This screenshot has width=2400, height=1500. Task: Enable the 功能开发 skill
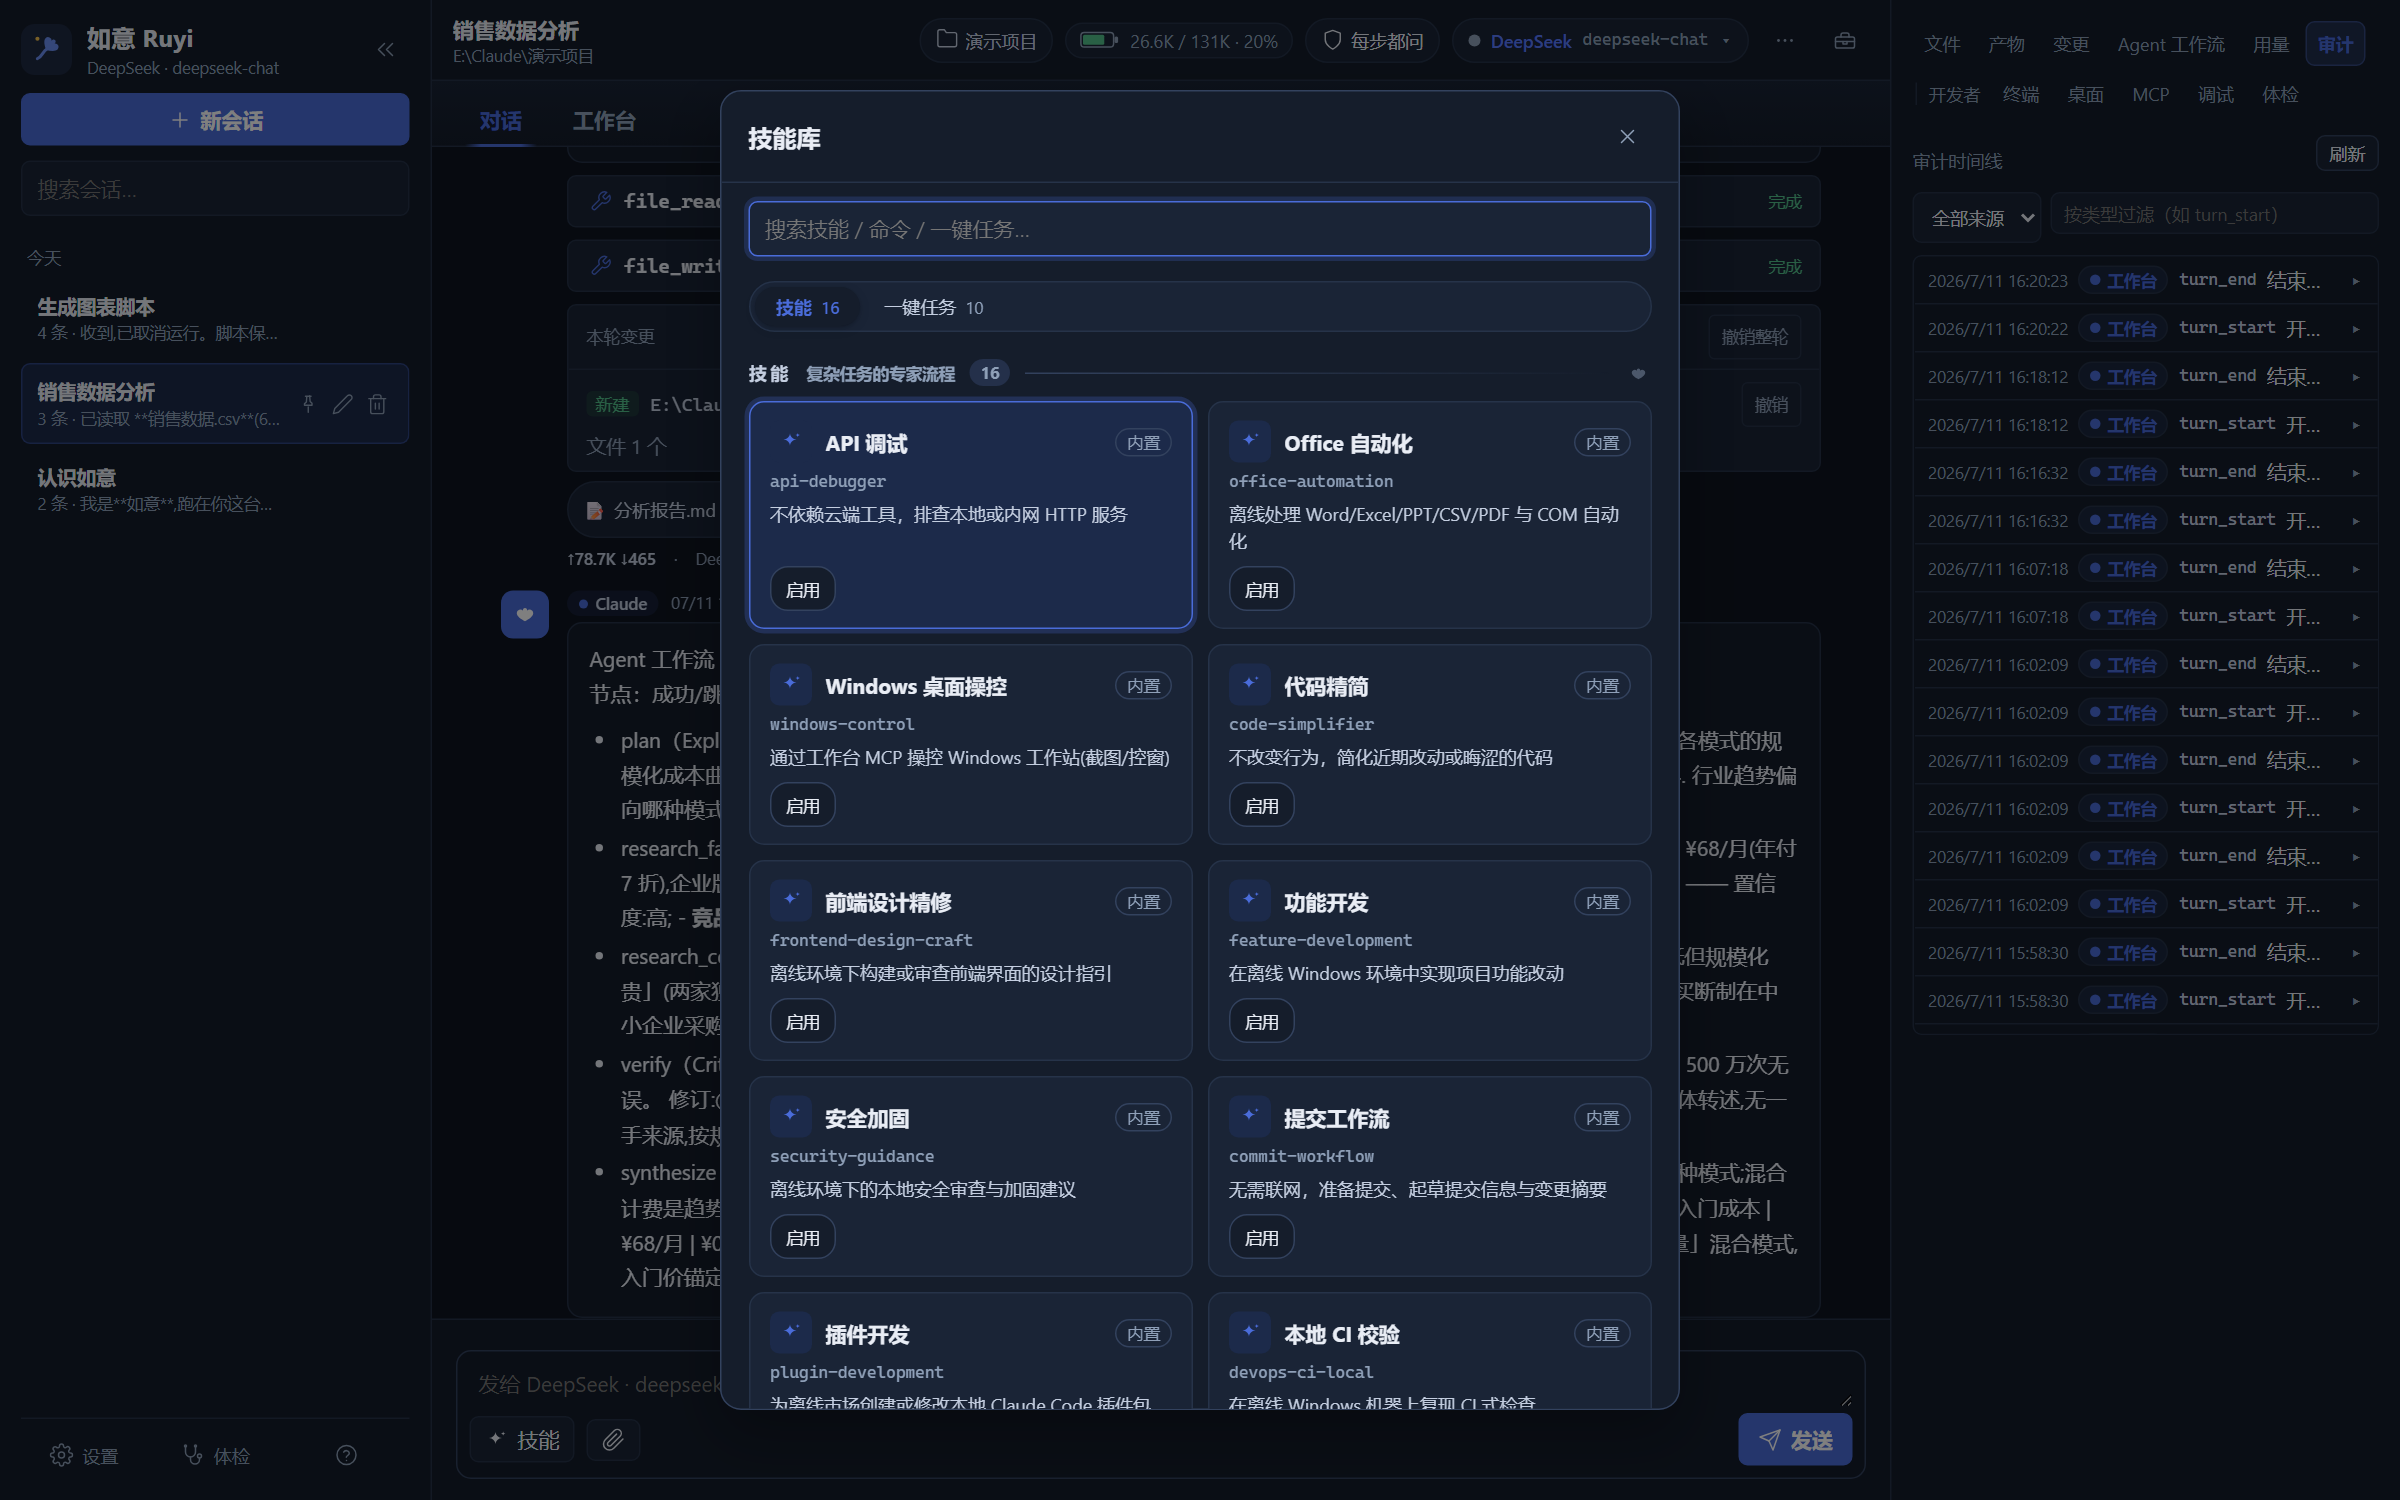tap(1261, 1021)
